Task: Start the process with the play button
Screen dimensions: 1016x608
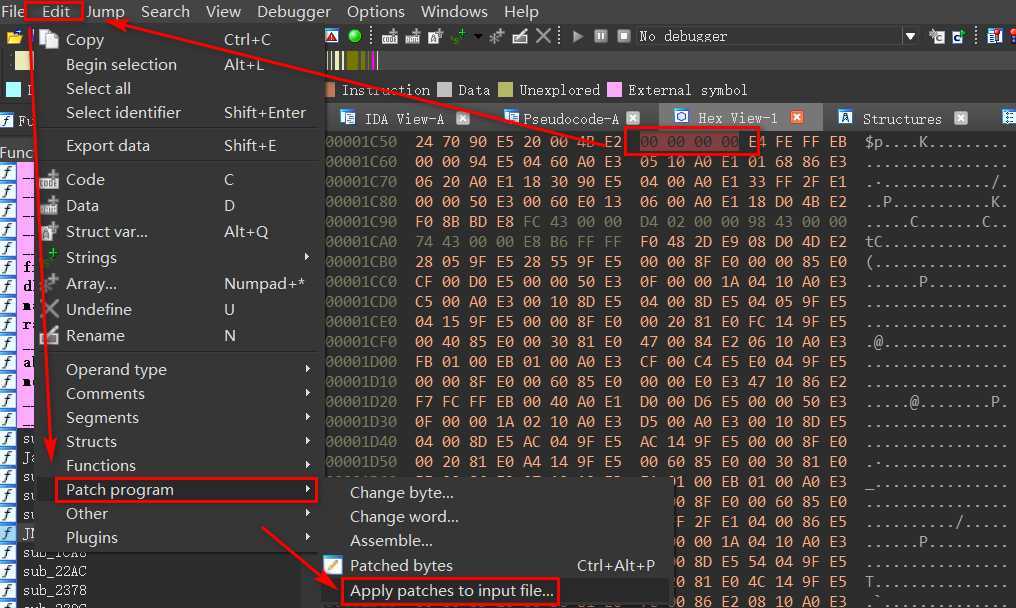Action: [578, 36]
